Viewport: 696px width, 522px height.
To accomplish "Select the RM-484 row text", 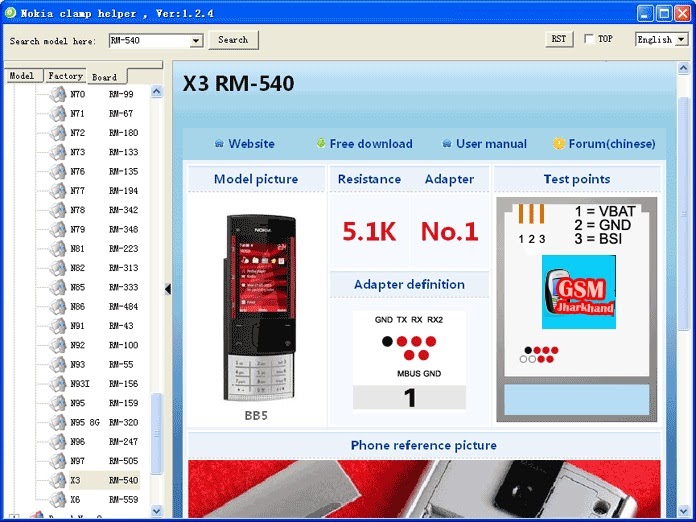I will pyautogui.click(x=123, y=307).
